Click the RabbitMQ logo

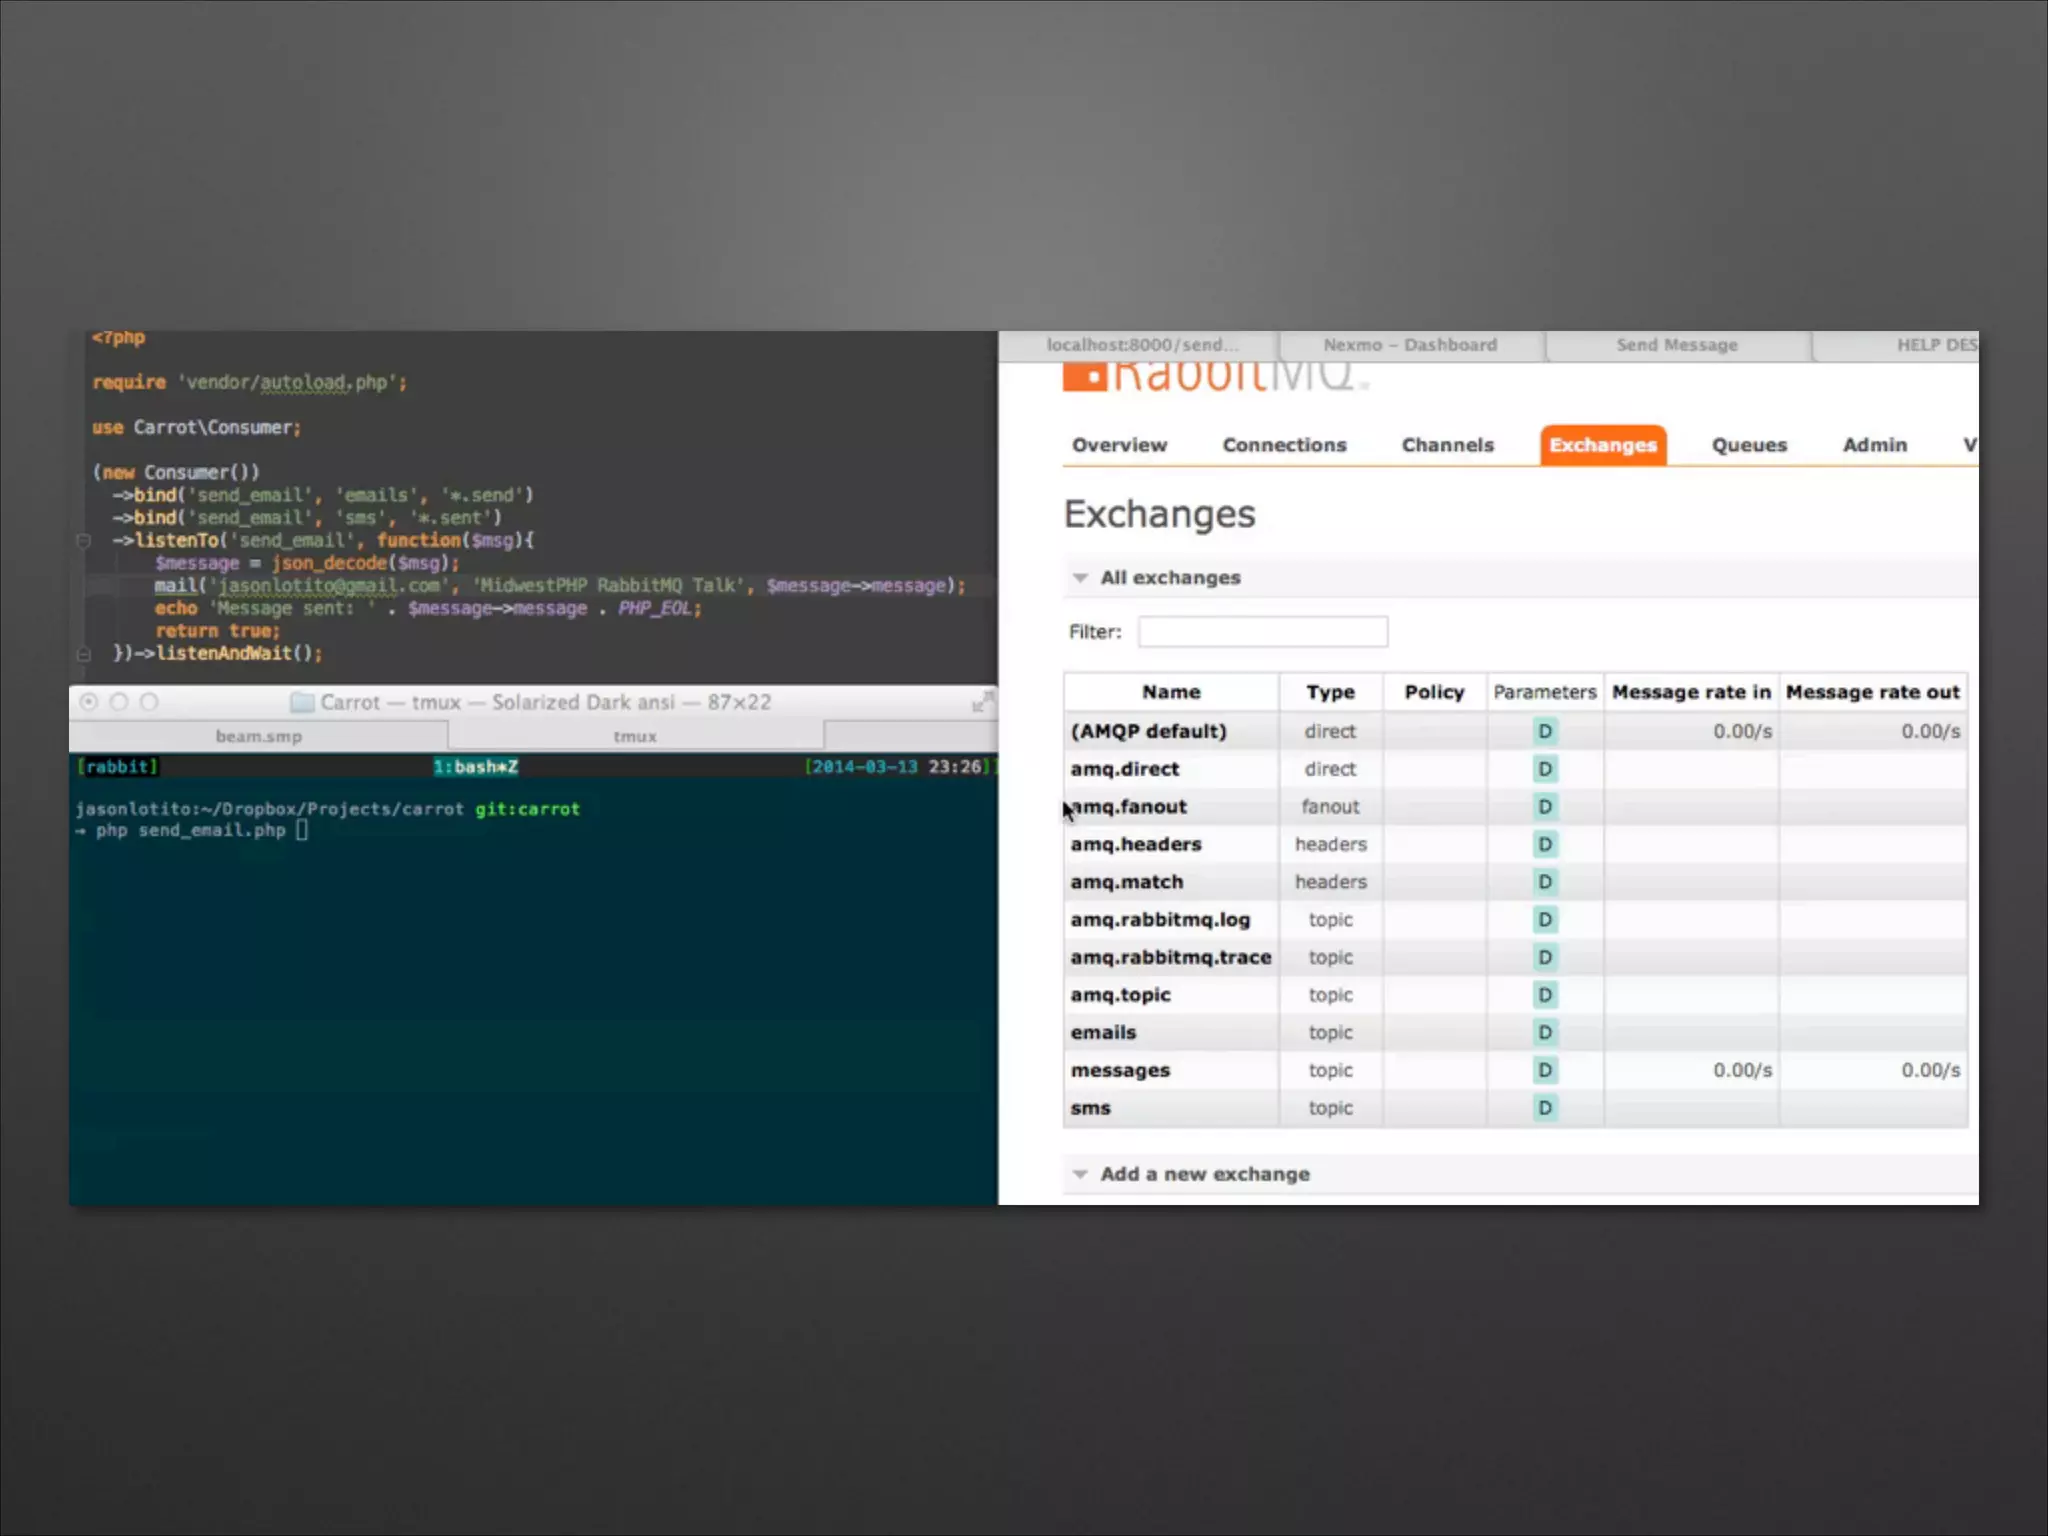point(1214,376)
